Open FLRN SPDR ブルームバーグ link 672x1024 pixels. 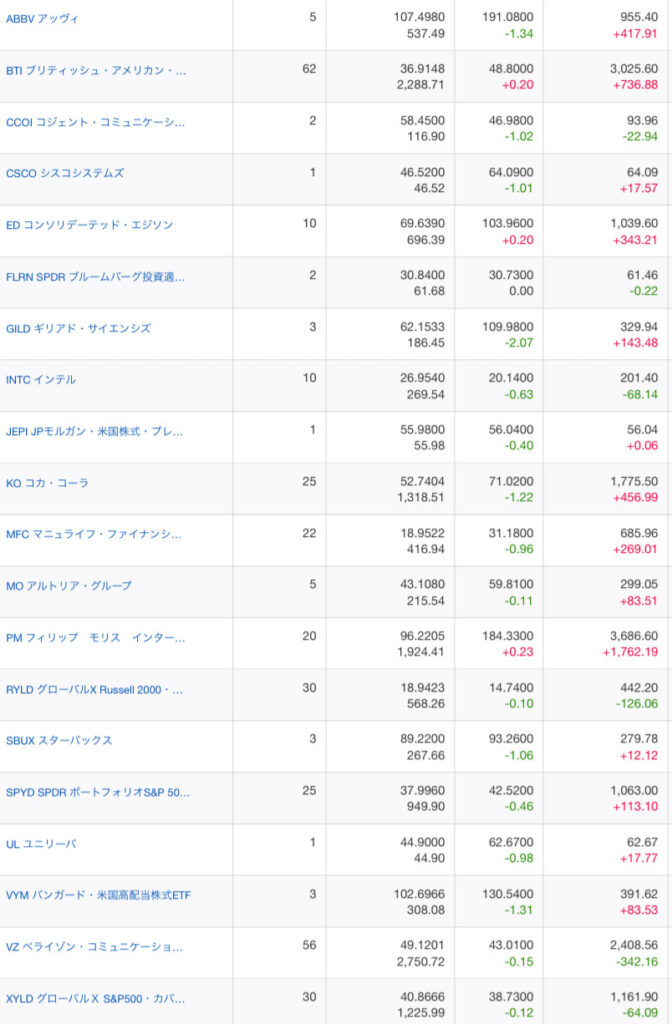(x=95, y=277)
